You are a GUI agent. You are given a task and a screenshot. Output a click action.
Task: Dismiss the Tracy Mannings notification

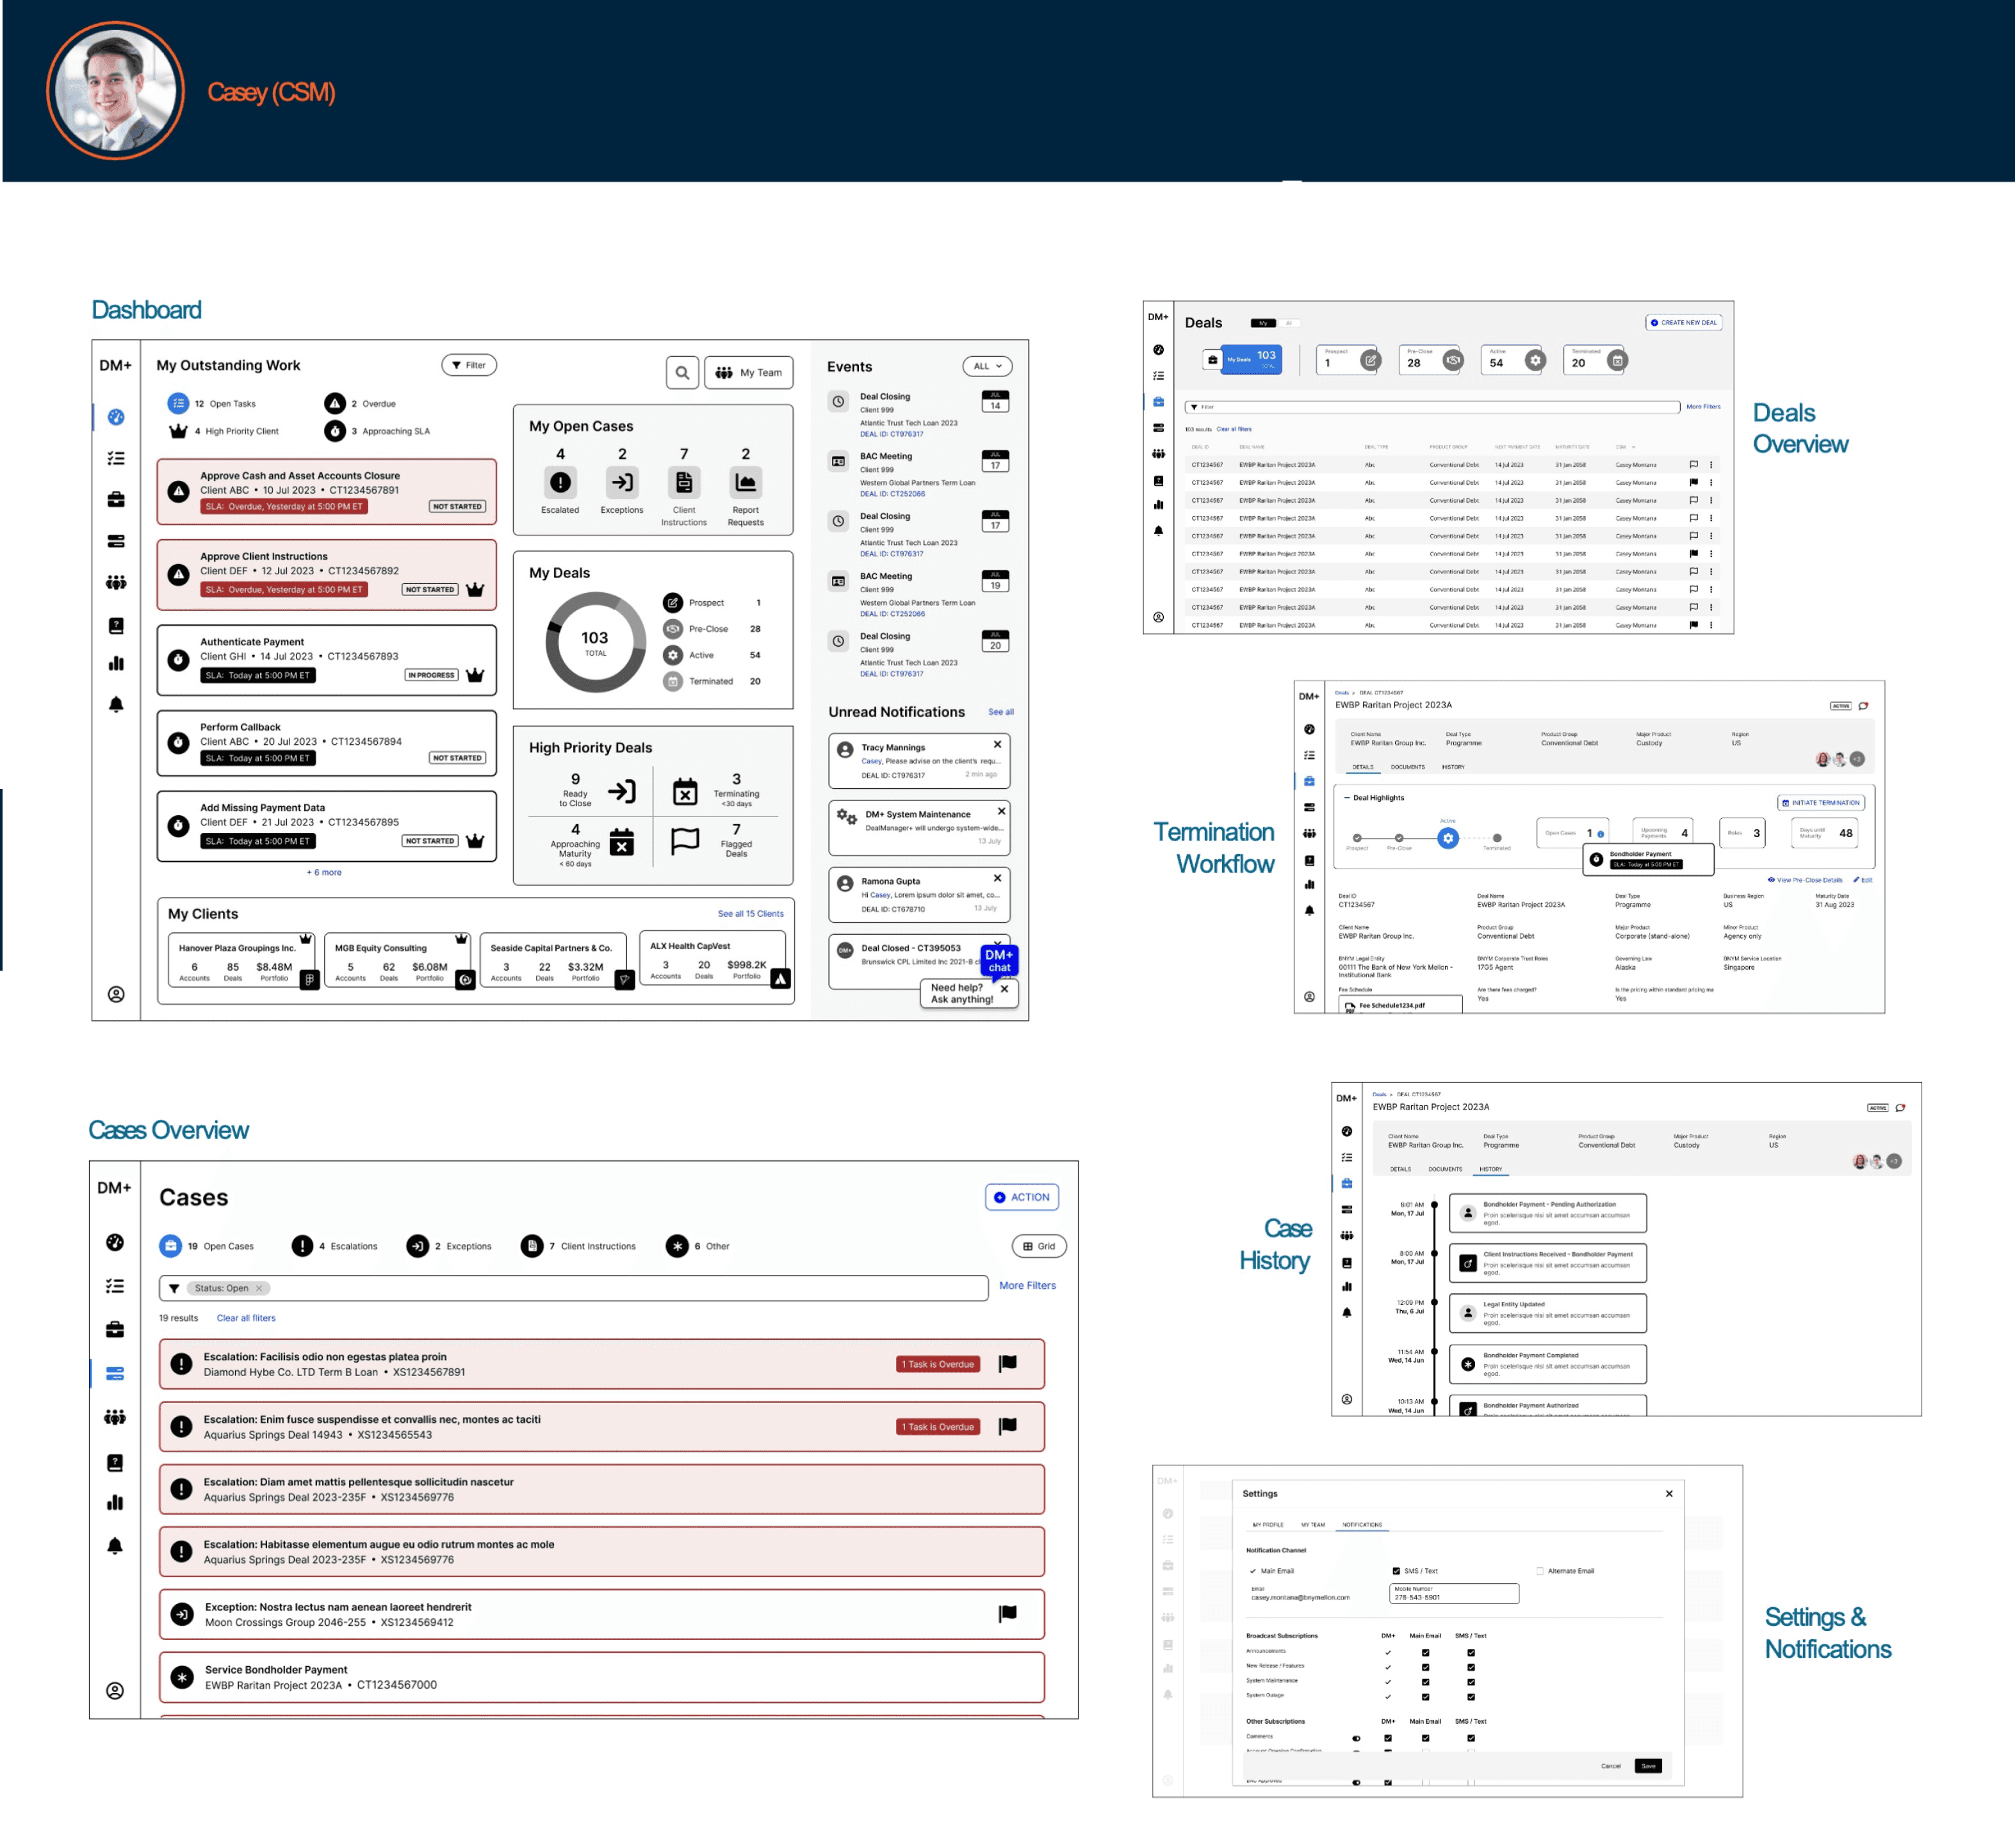[x=997, y=744]
